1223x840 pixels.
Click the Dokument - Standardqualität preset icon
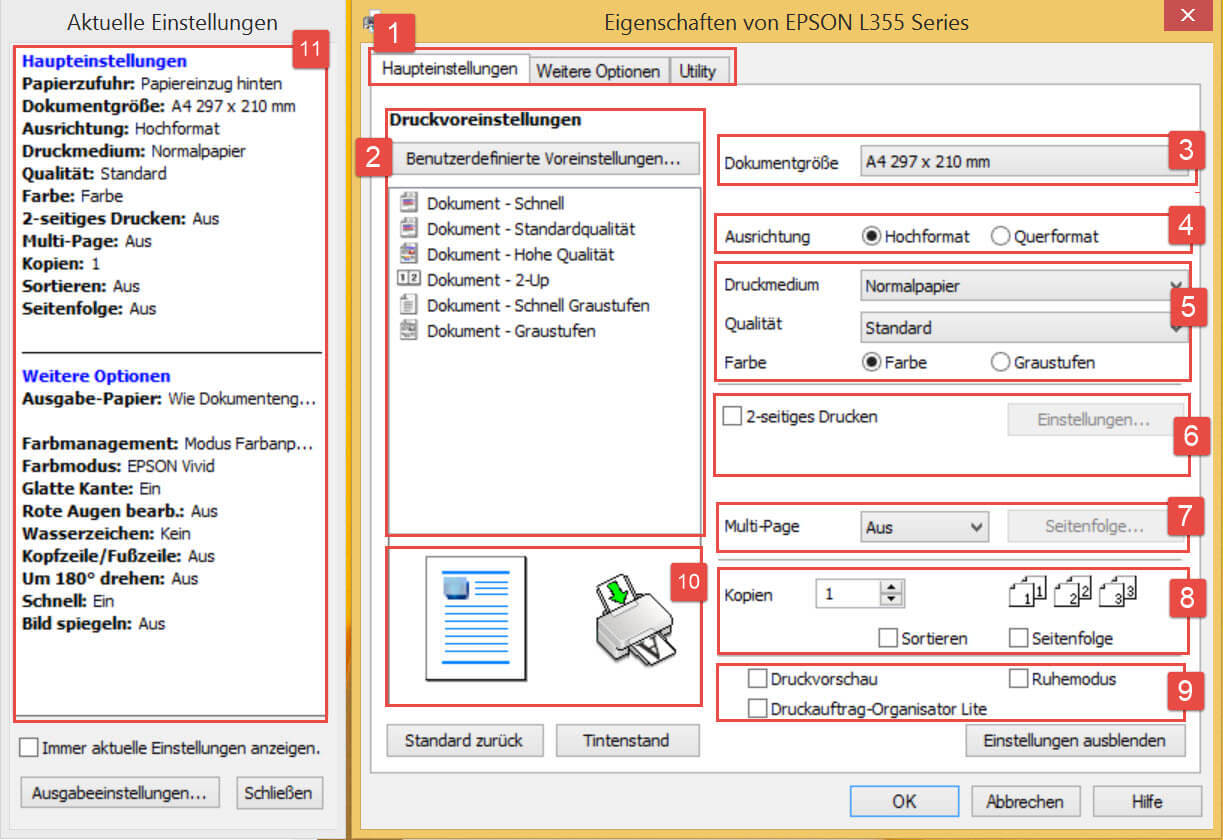click(x=407, y=229)
